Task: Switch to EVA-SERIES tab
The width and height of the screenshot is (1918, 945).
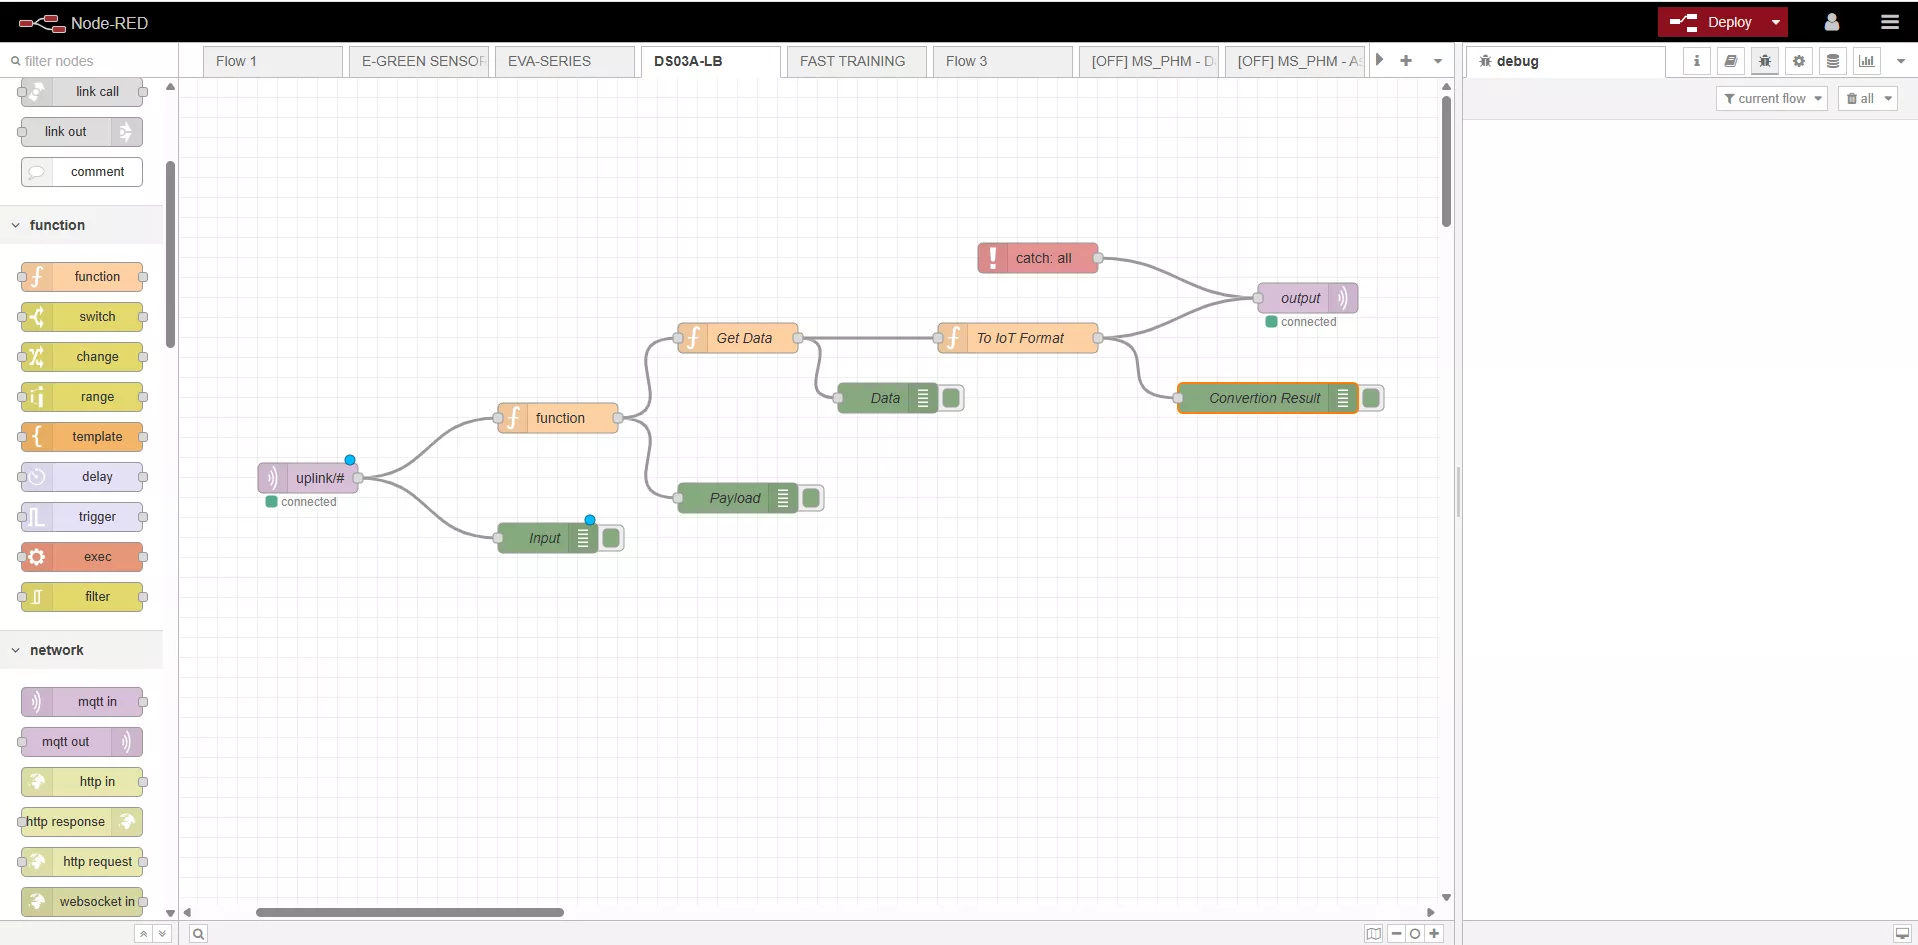Action: point(565,61)
